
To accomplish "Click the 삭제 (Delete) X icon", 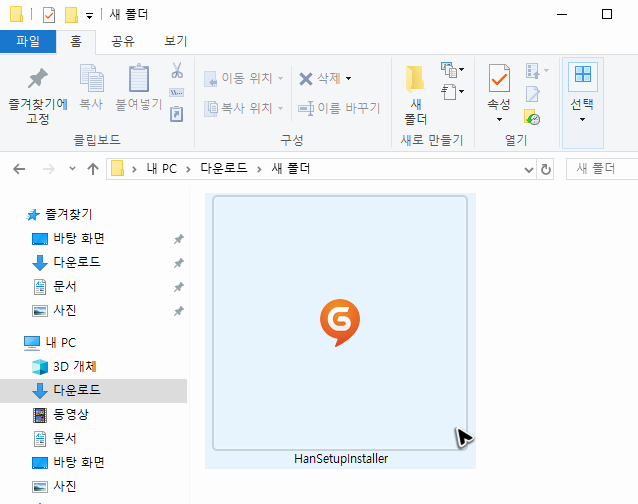I will 306,78.
